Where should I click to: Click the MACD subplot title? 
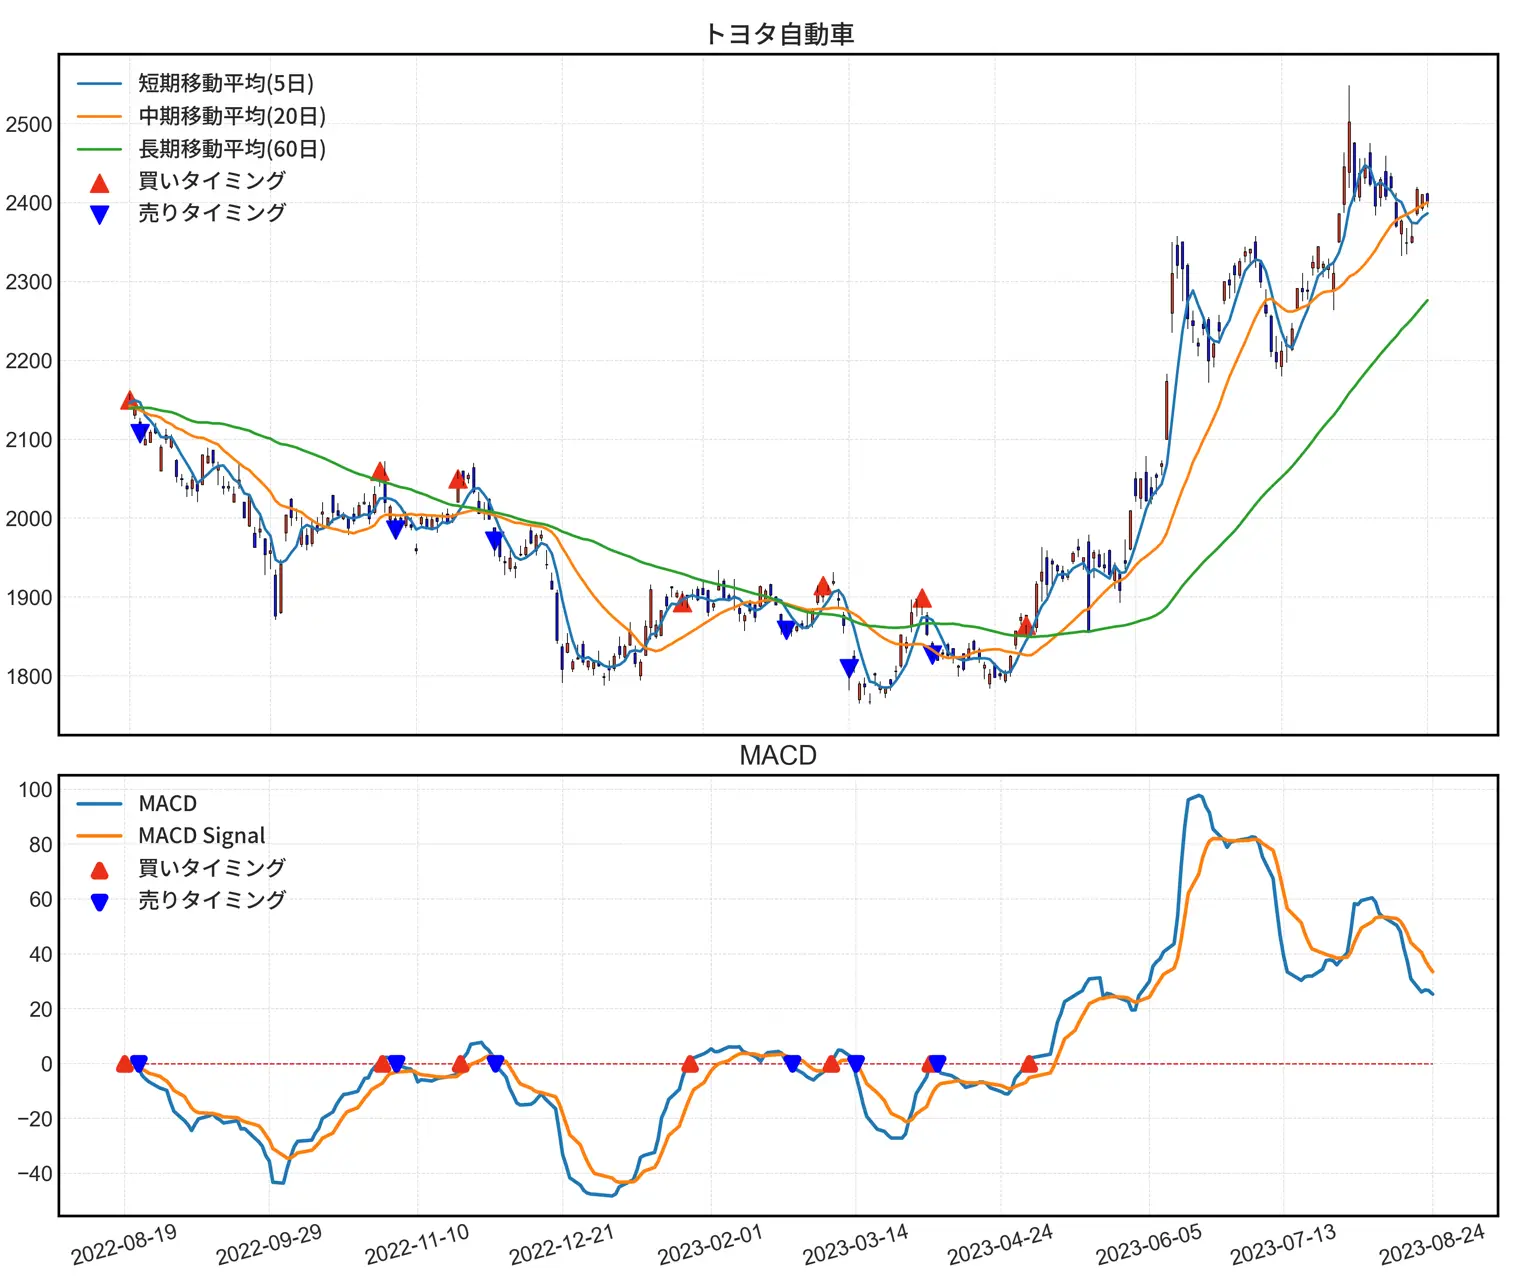pos(778,755)
